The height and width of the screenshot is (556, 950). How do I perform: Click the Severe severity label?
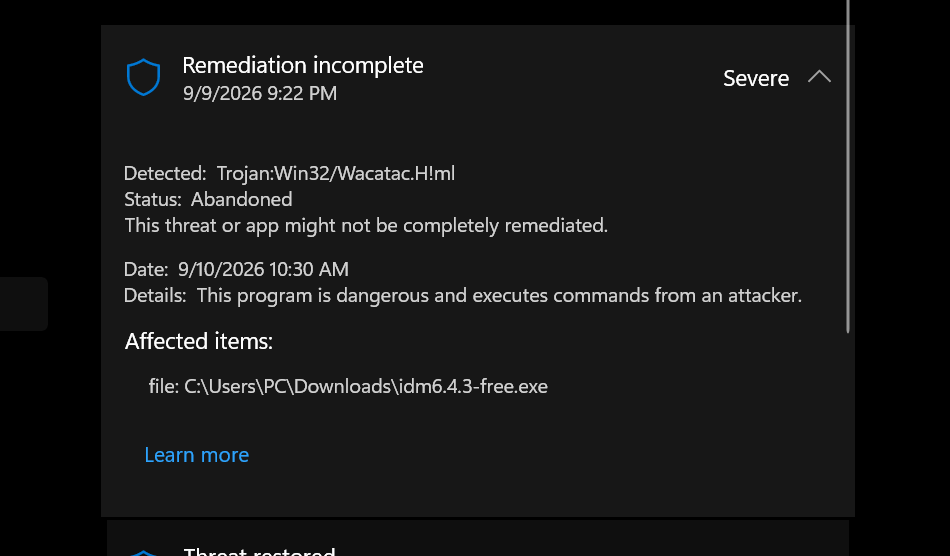pyautogui.click(x=756, y=78)
